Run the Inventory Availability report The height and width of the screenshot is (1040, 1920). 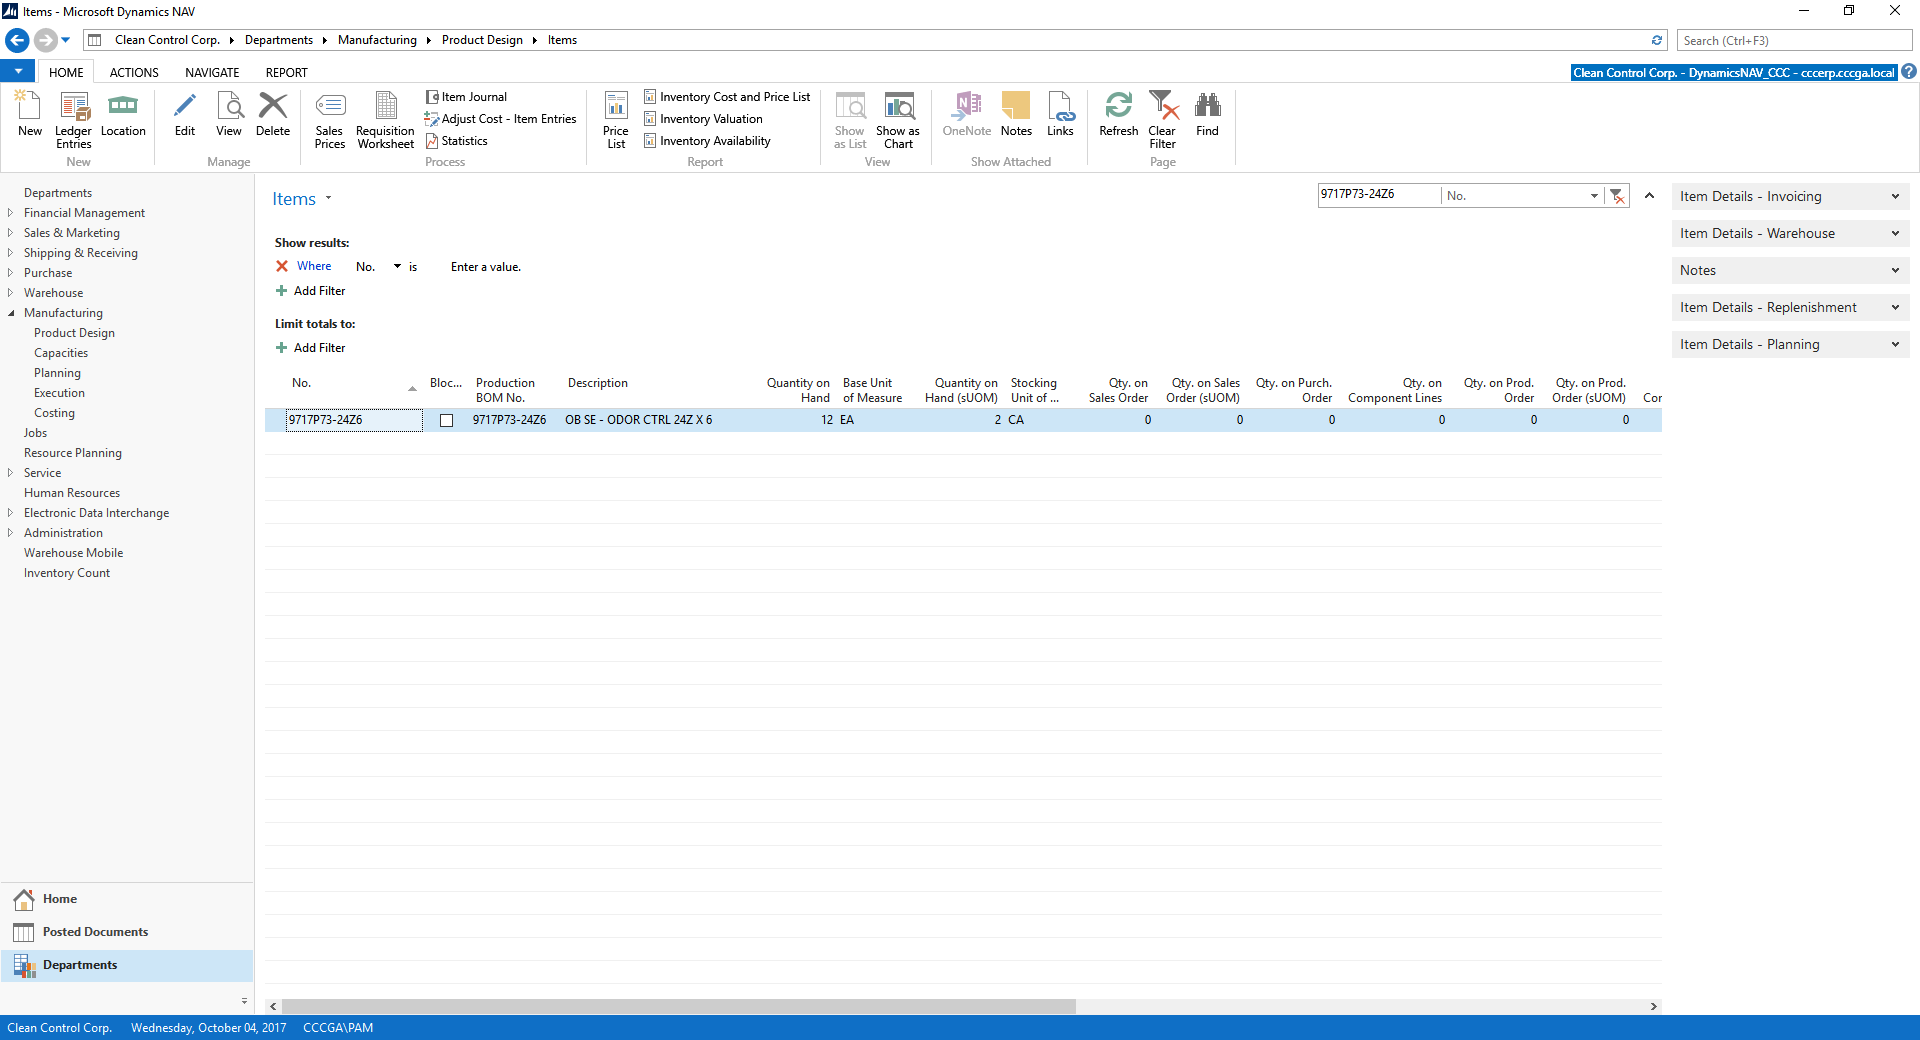click(x=707, y=141)
